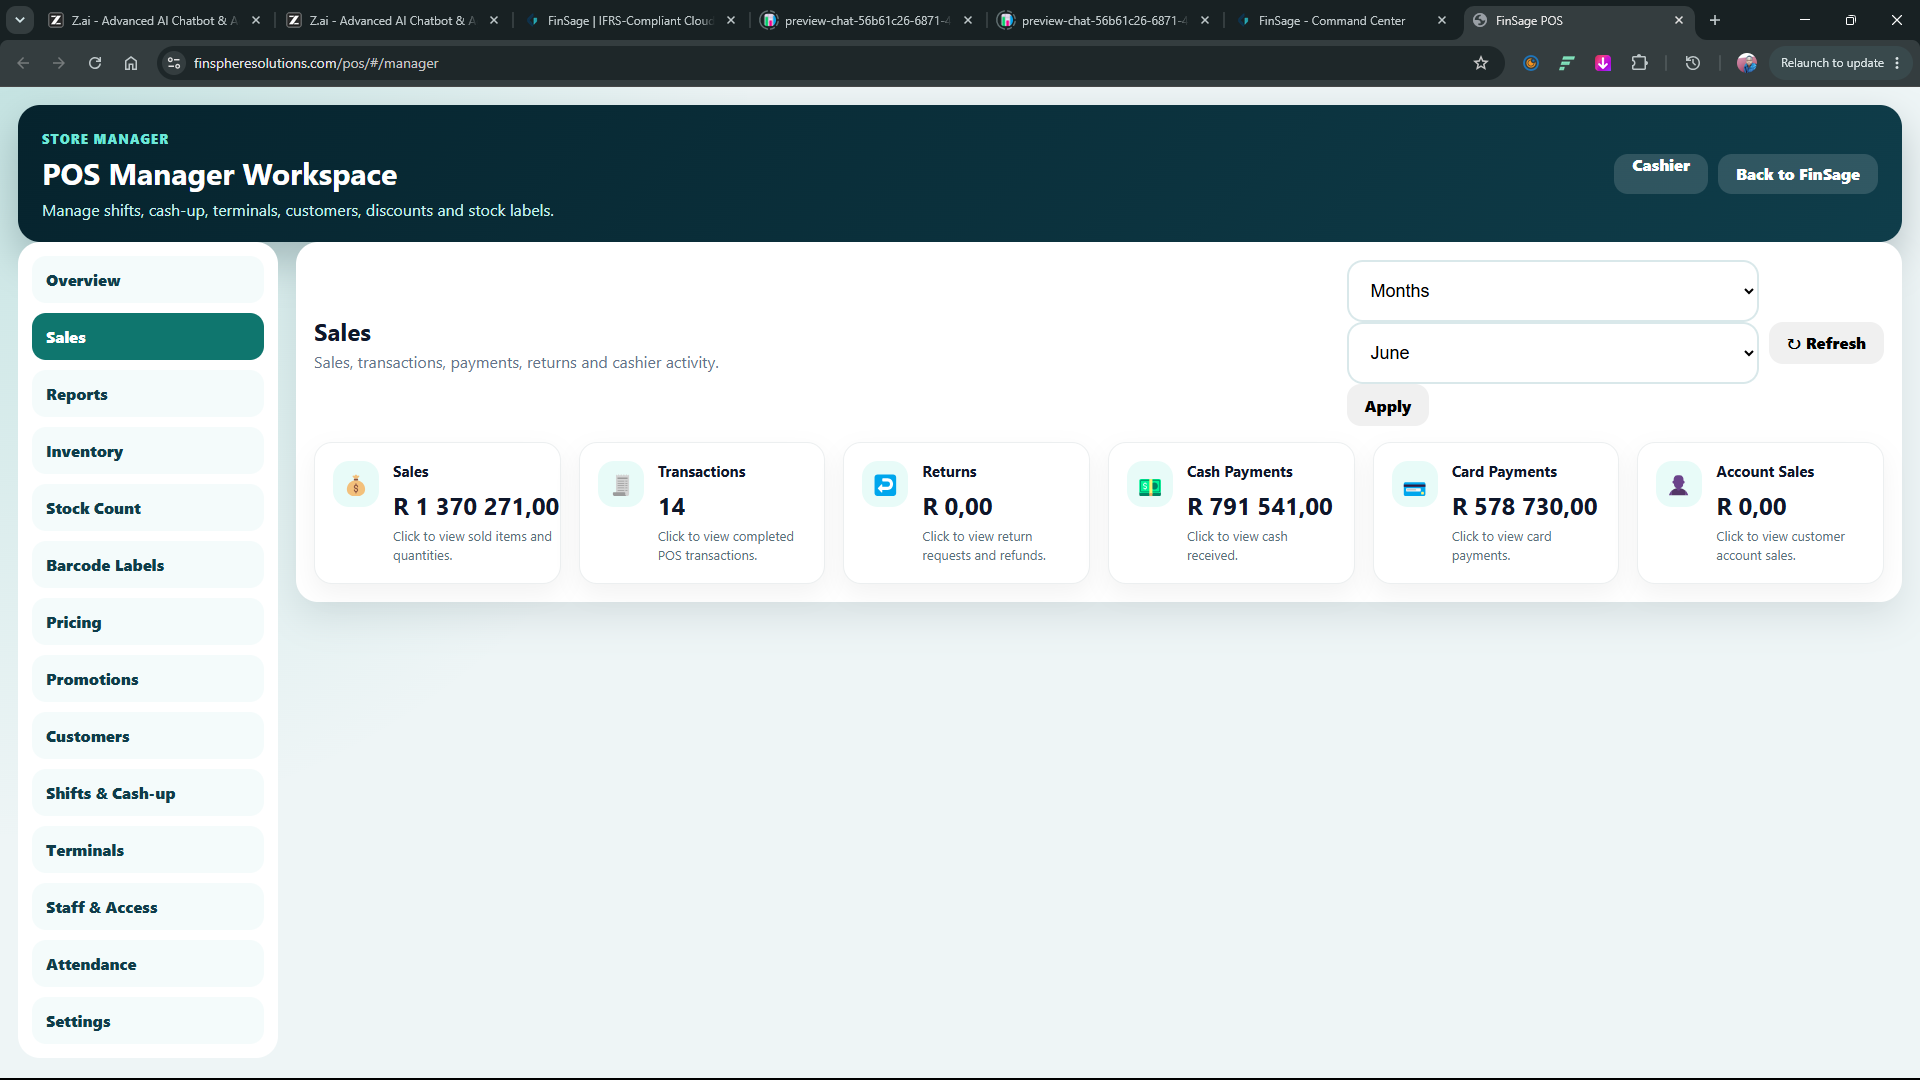Screen dimensions: 1920x1080
Task: Click the money bag Sales icon
Action: coord(356,486)
